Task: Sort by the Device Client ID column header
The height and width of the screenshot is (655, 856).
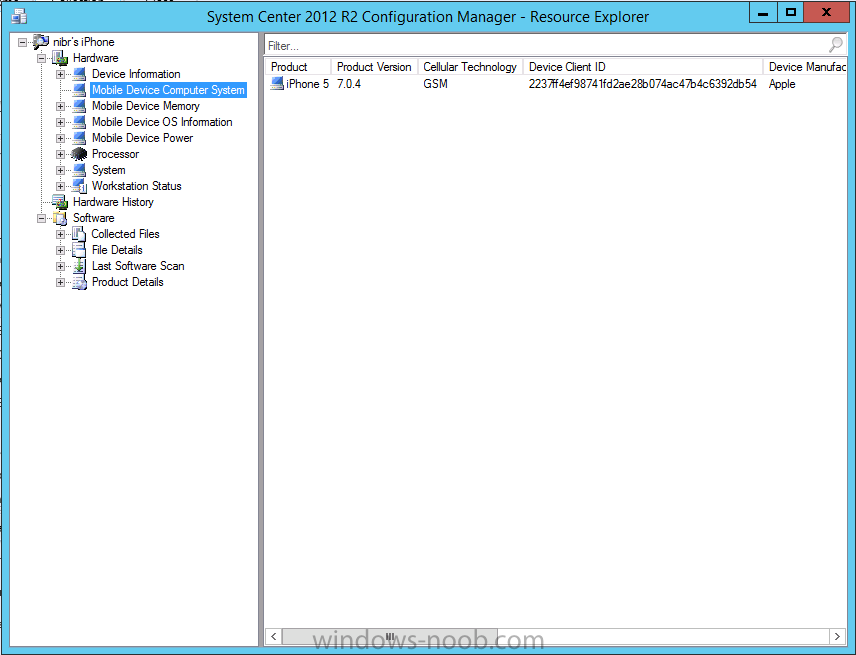Action: click(x=643, y=67)
